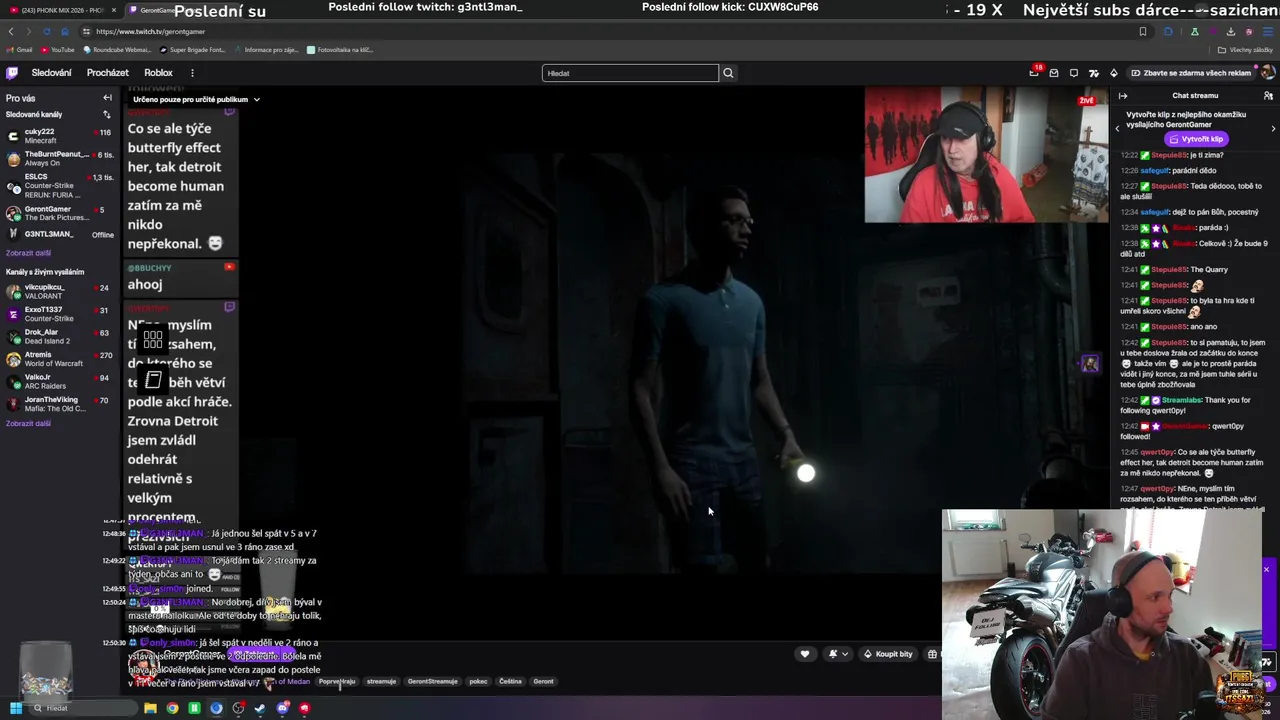
Task: Open Roundcube Webmail bookmark
Action: click(x=117, y=50)
